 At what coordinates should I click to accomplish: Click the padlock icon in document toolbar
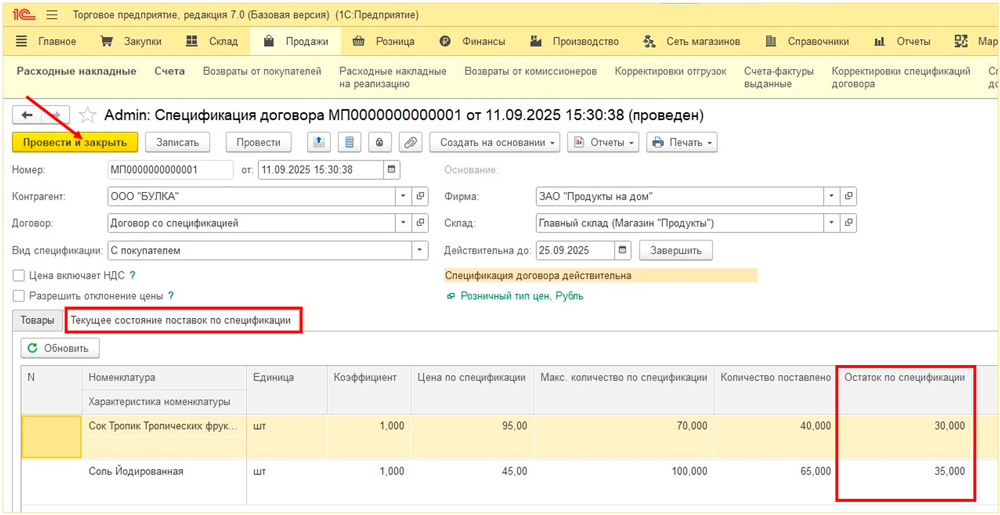coord(380,143)
